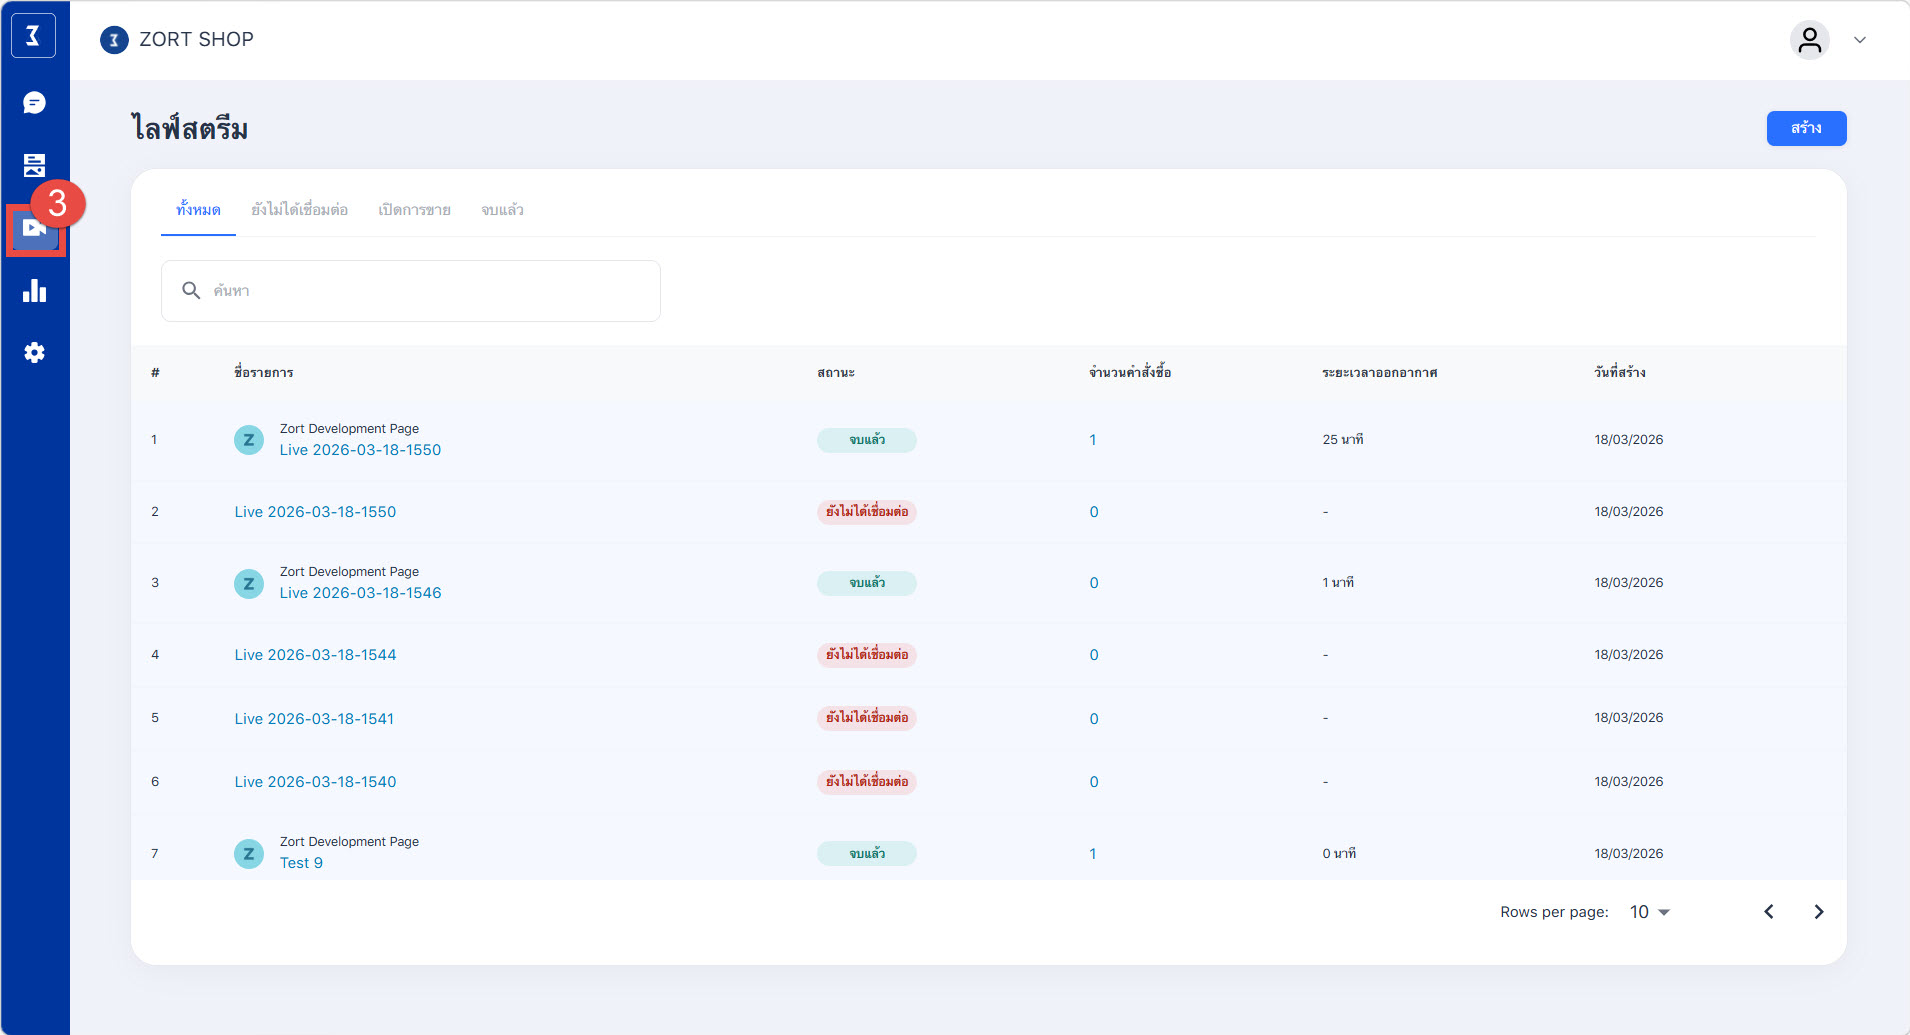The width and height of the screenshot is (1910, 1035).
Task: Switch to the ยังไม่ได้เชื่อมต่อ tab
Action: click(299, 210)
